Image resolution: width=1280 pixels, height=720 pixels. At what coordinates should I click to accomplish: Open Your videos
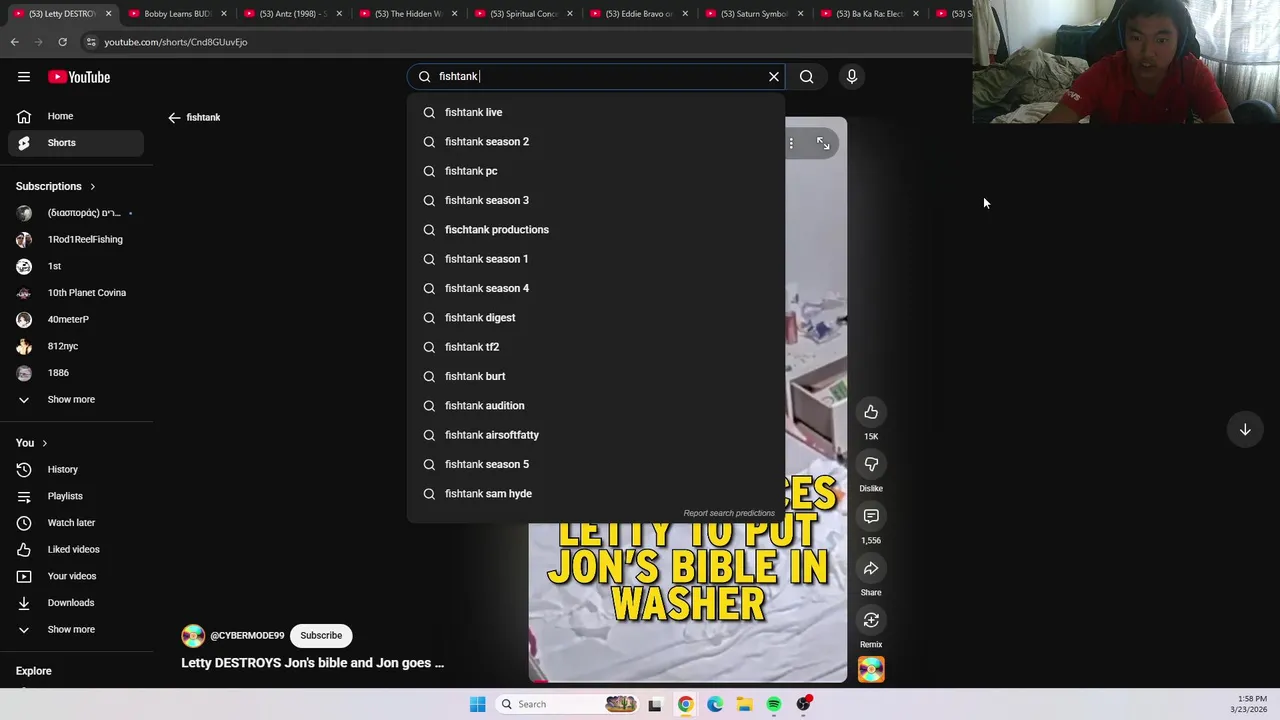coord(76,576)
